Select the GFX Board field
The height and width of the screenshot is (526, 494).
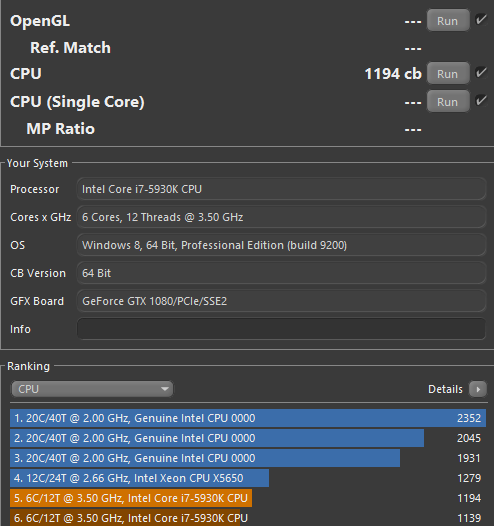[281, 301]
